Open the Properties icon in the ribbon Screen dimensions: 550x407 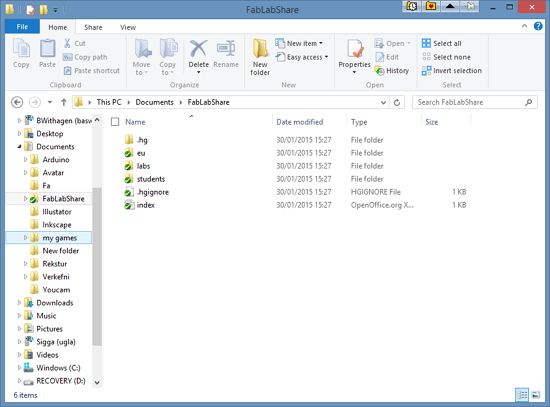click(x=355, y=49)
